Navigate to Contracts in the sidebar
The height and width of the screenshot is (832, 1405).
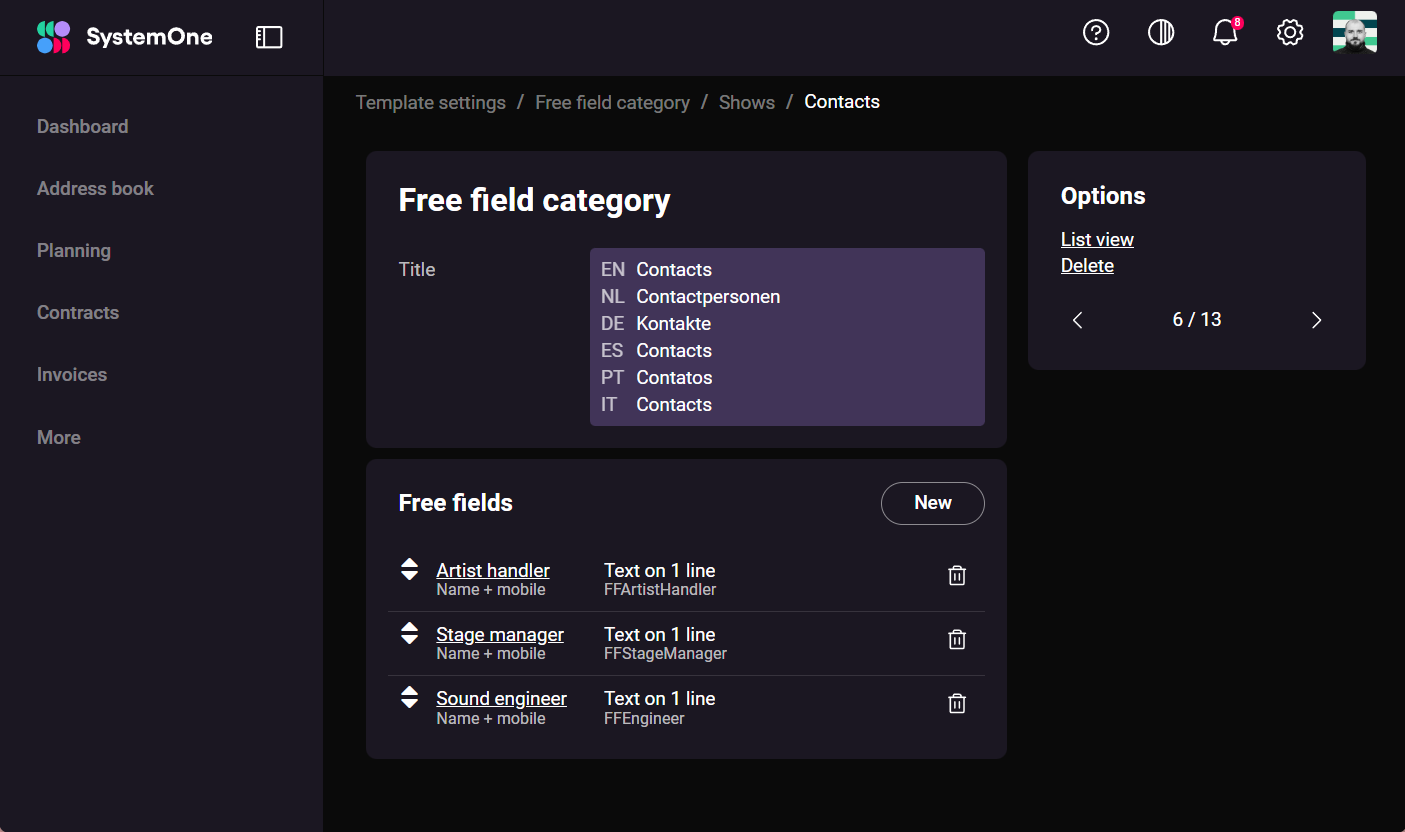tap(77, 312)
